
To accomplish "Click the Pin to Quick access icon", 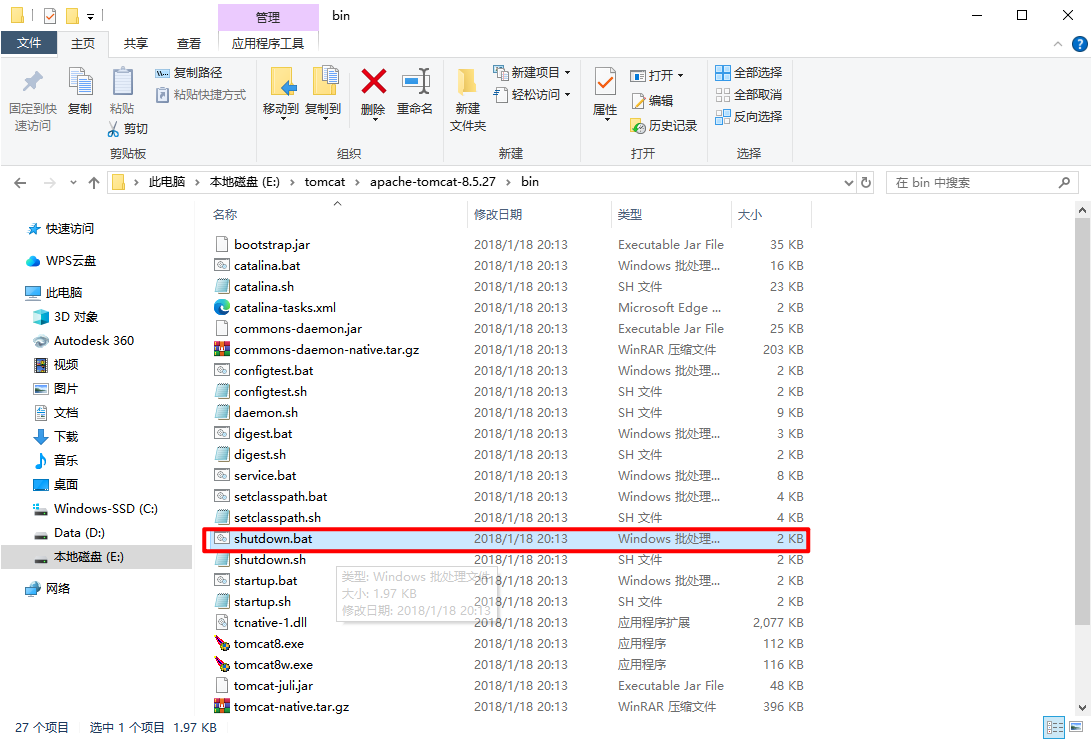I will (x=32, y=83).
